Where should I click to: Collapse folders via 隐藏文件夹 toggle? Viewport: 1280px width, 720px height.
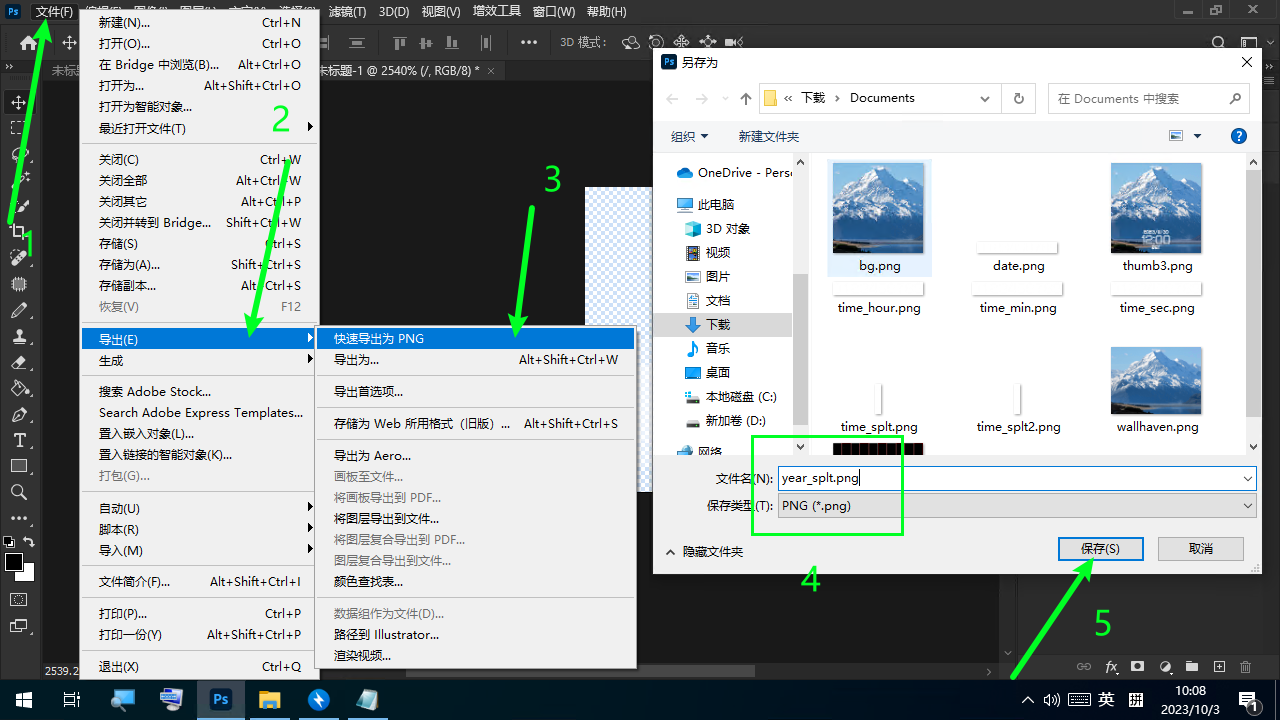(704, 551)
